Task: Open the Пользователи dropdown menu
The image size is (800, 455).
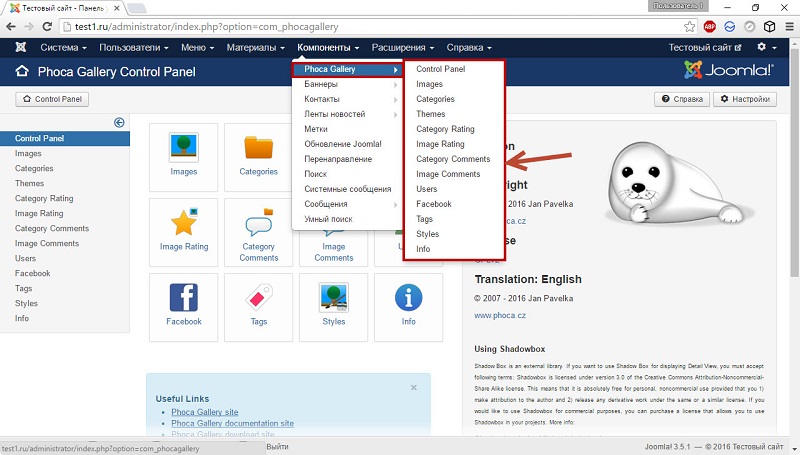Action: [134, 47]
